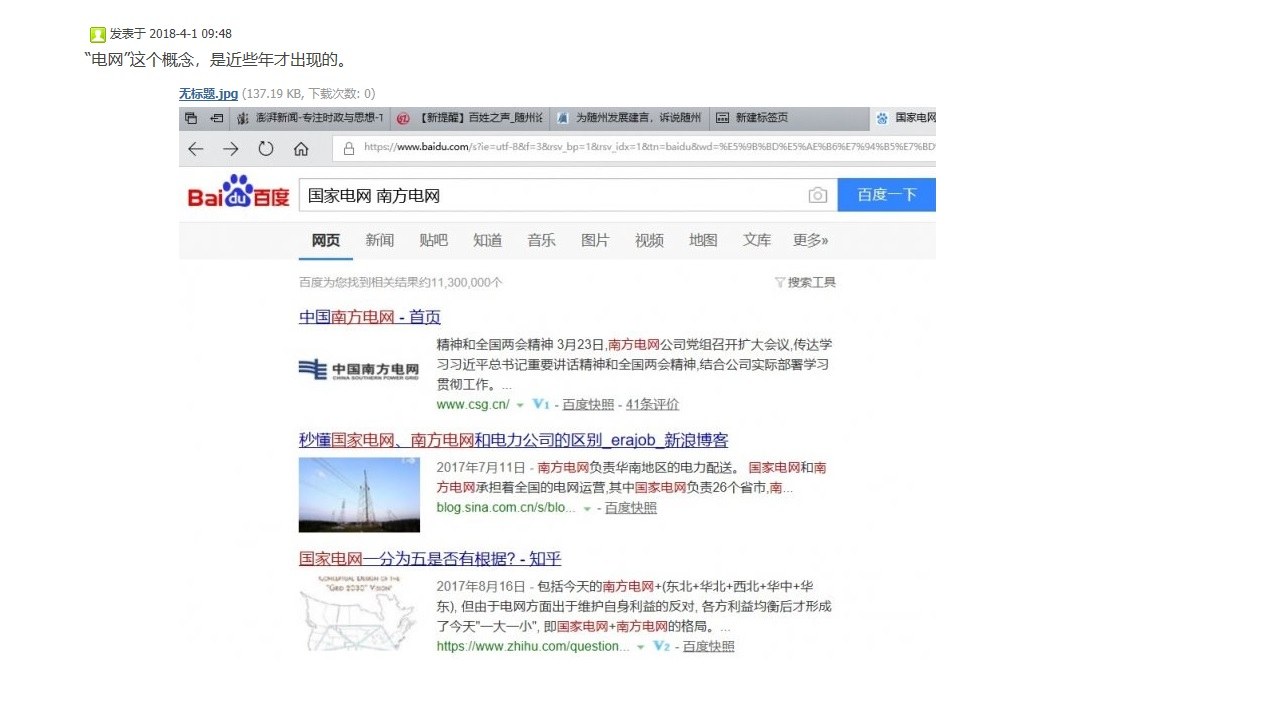Switch to the 澎湃新闻 browser tab
Image resolution: width=1280 pixels, height=720 pixels.
[x=310, y=118]
